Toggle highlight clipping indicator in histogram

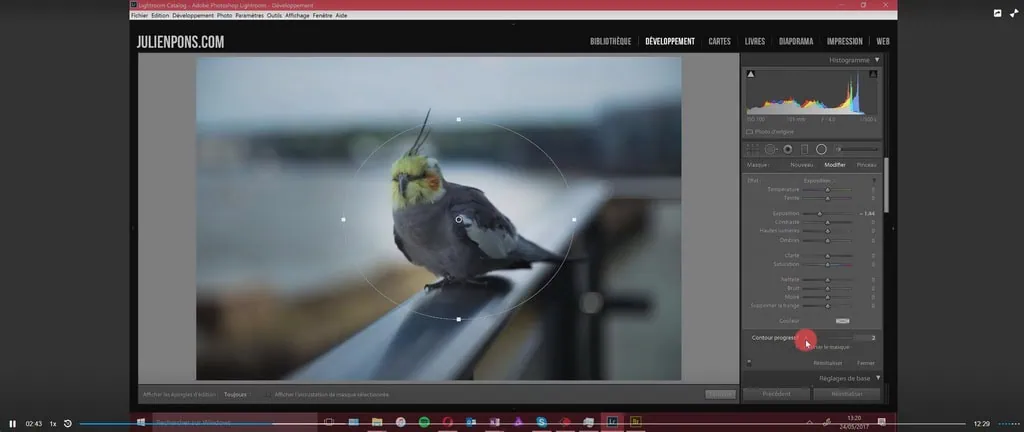(874, 75)
